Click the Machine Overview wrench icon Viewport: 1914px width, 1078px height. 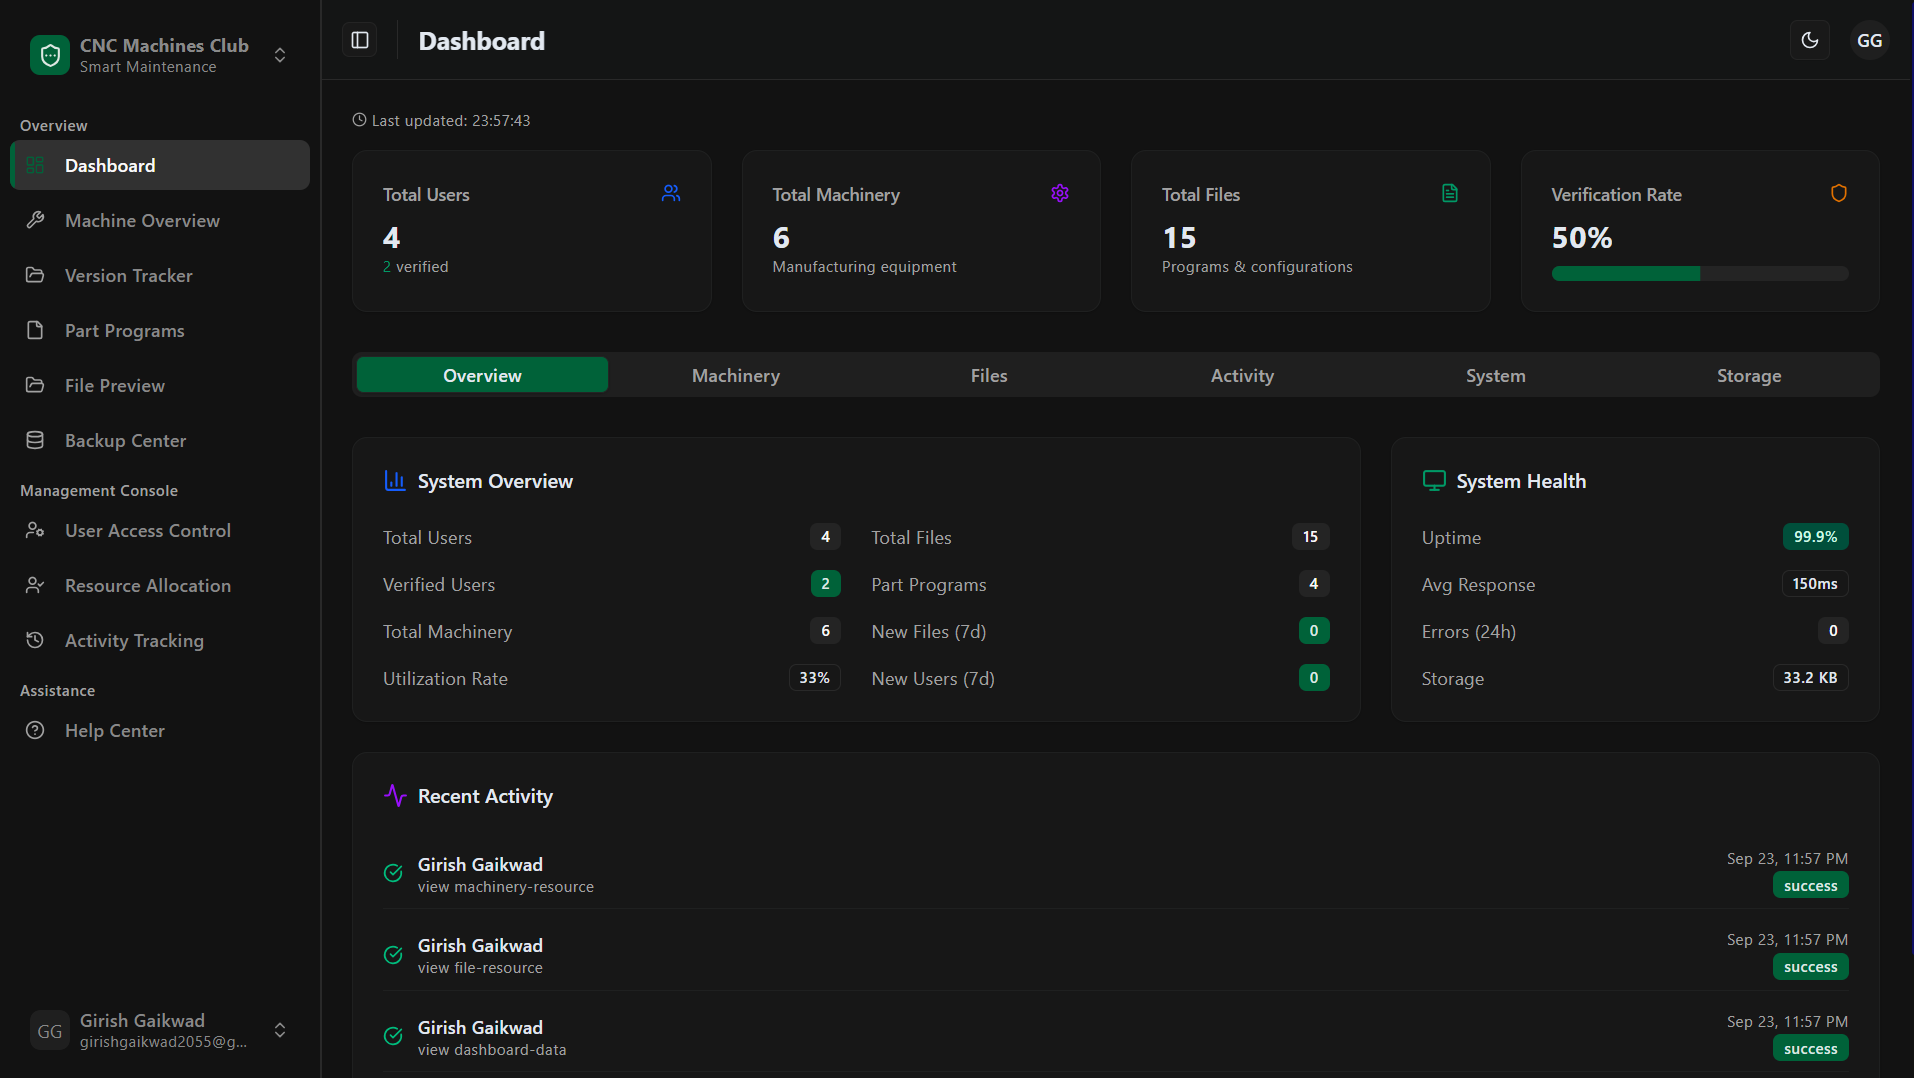(35, 220)
